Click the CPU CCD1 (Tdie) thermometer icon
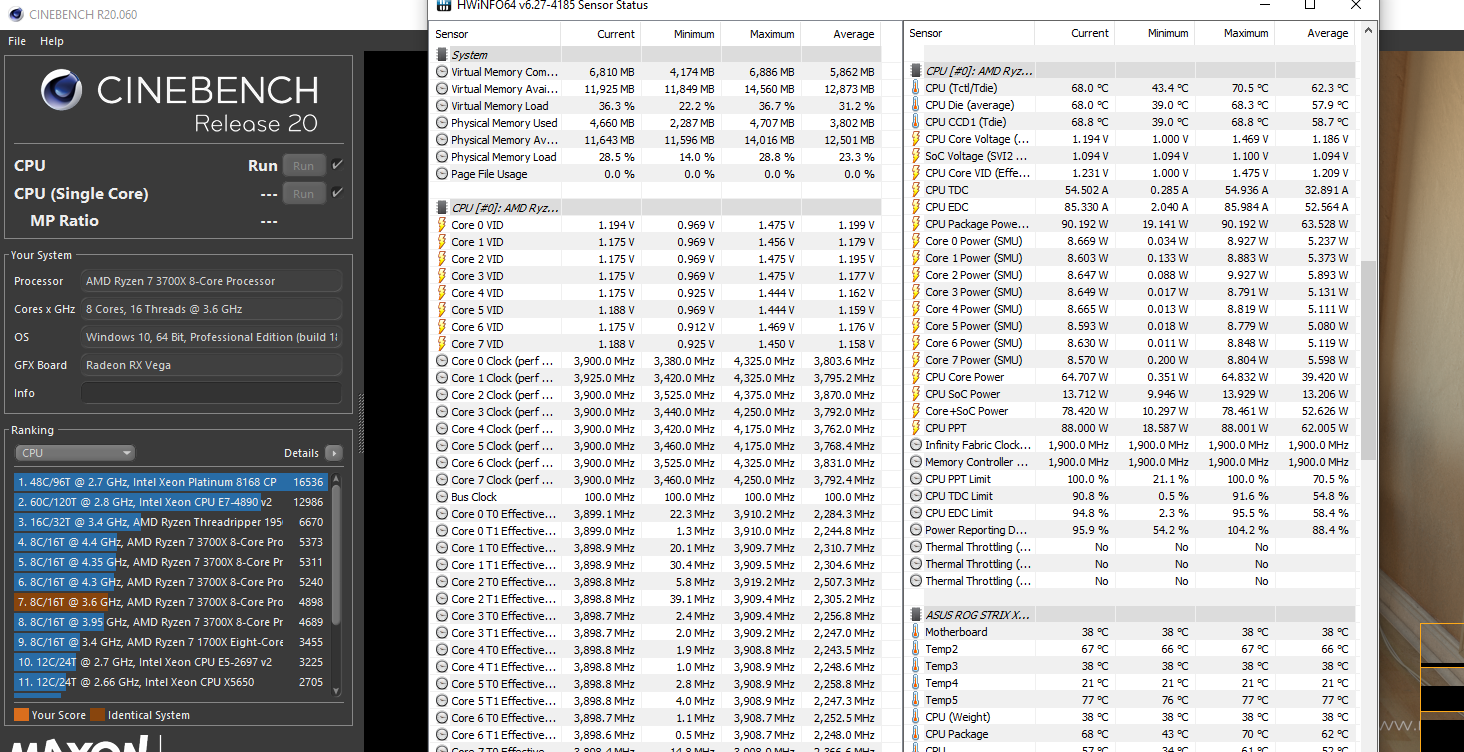Image resolution: width=1464 pixels, height=752 pixels. click(x=916, y=122)
